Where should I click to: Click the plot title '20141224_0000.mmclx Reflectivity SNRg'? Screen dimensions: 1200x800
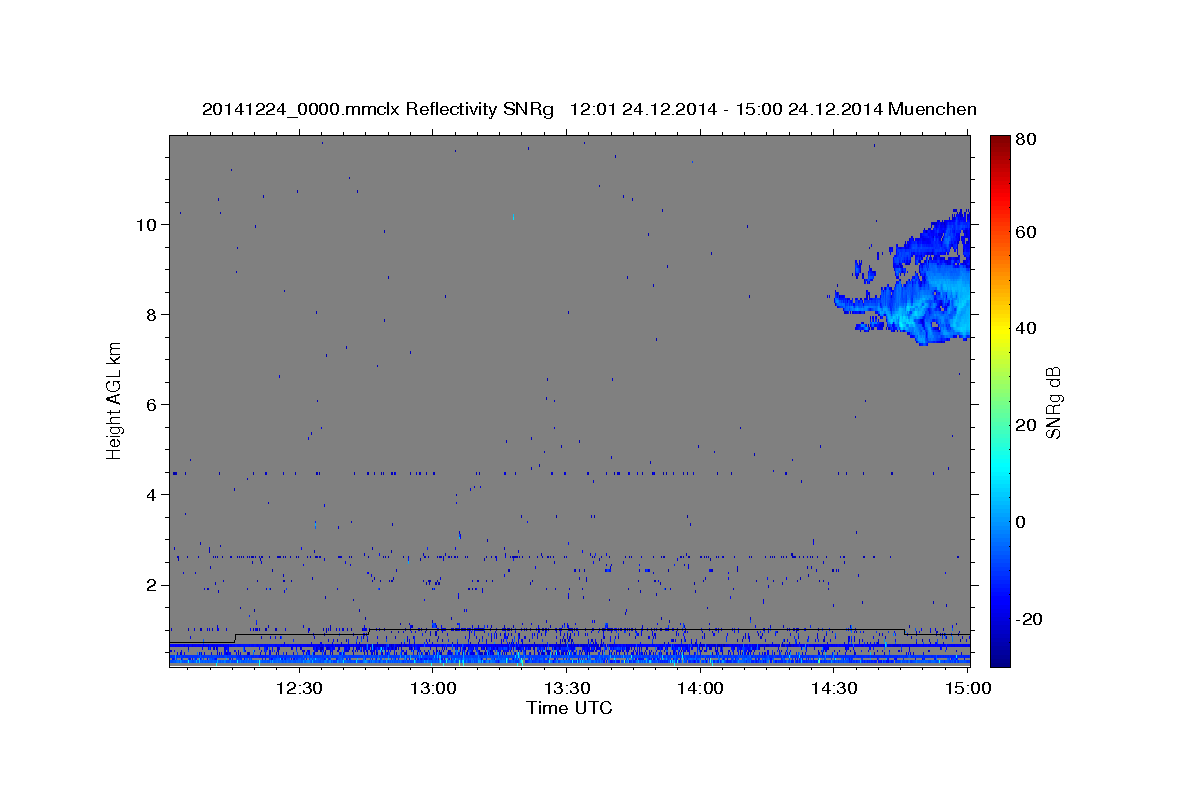[377, 109]
